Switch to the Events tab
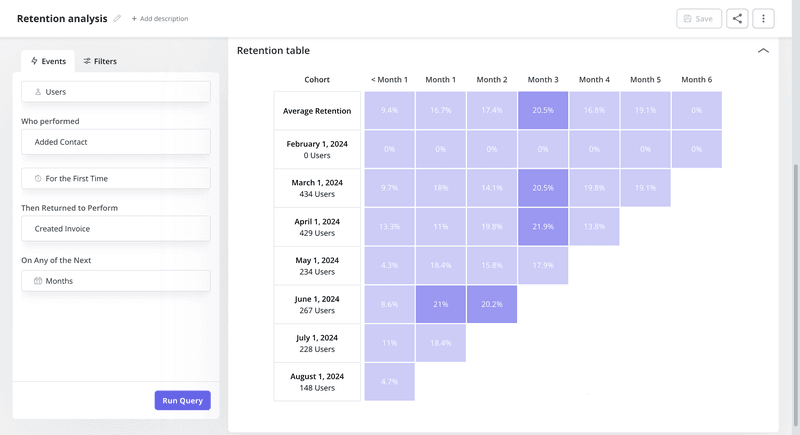The height and width of the screenshot is (435, 800). click(48, 61)
